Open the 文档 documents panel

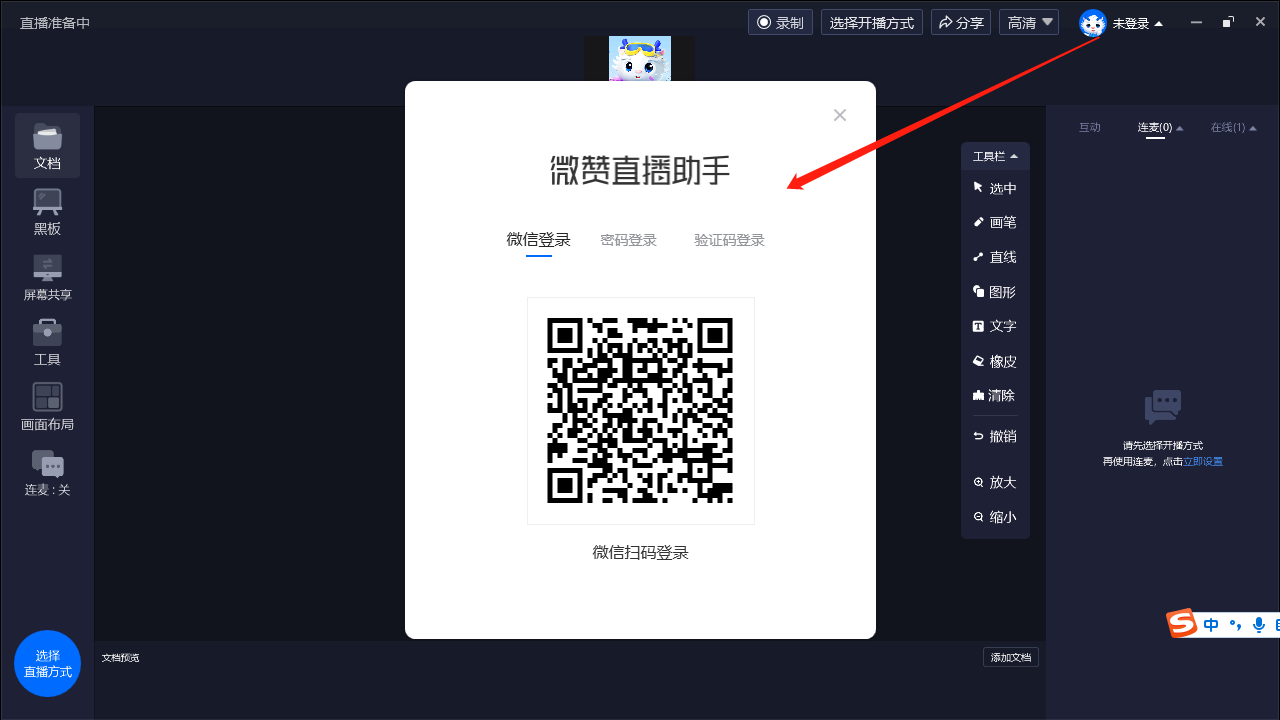point(47,146)
